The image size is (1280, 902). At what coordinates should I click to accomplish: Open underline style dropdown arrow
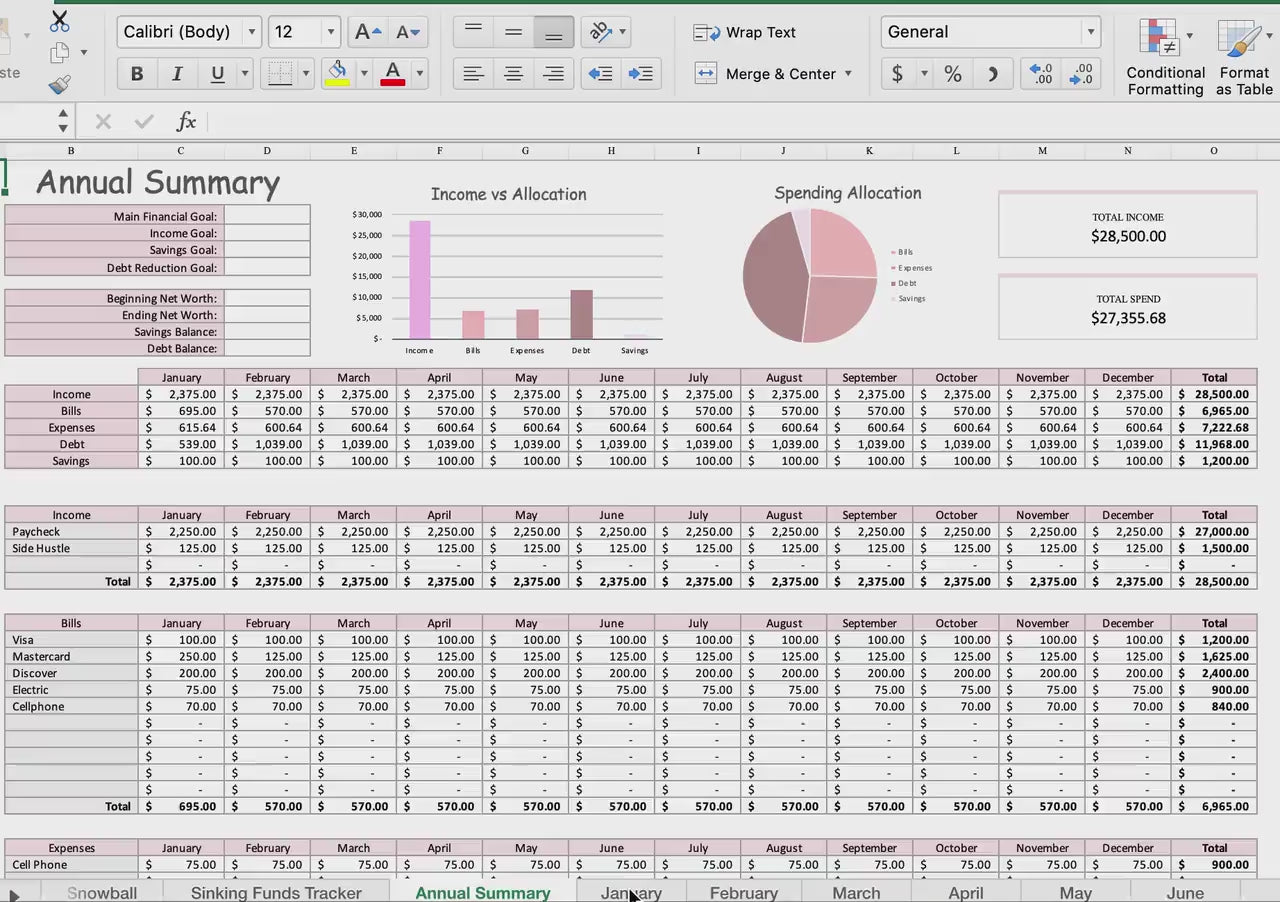click(244, 73)
